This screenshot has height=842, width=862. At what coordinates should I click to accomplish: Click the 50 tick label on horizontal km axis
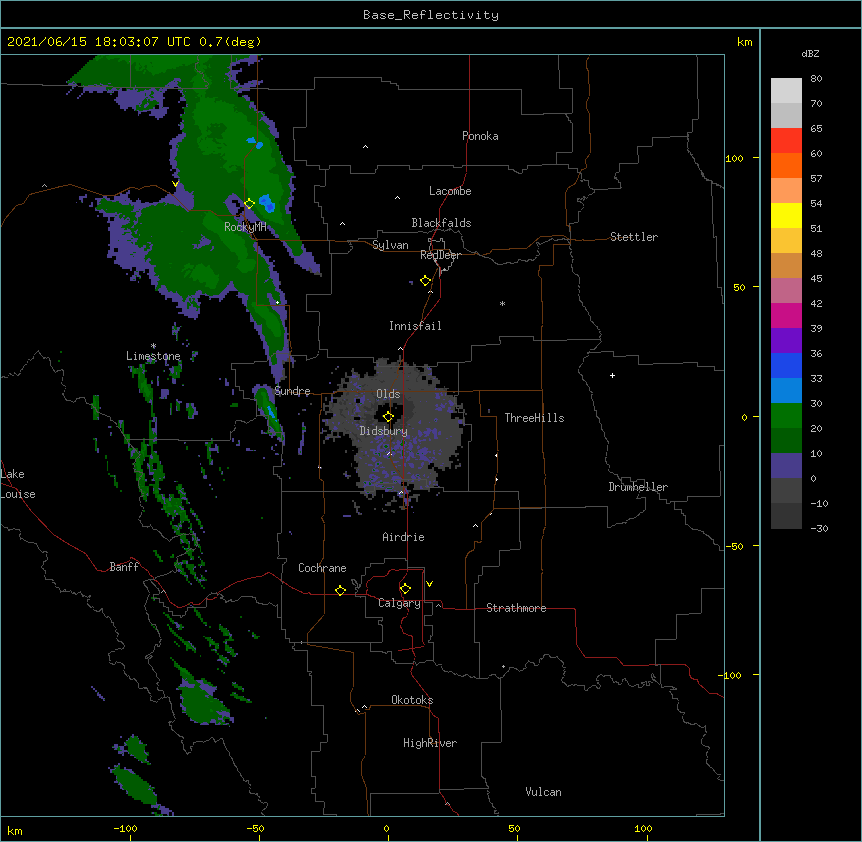514,828
